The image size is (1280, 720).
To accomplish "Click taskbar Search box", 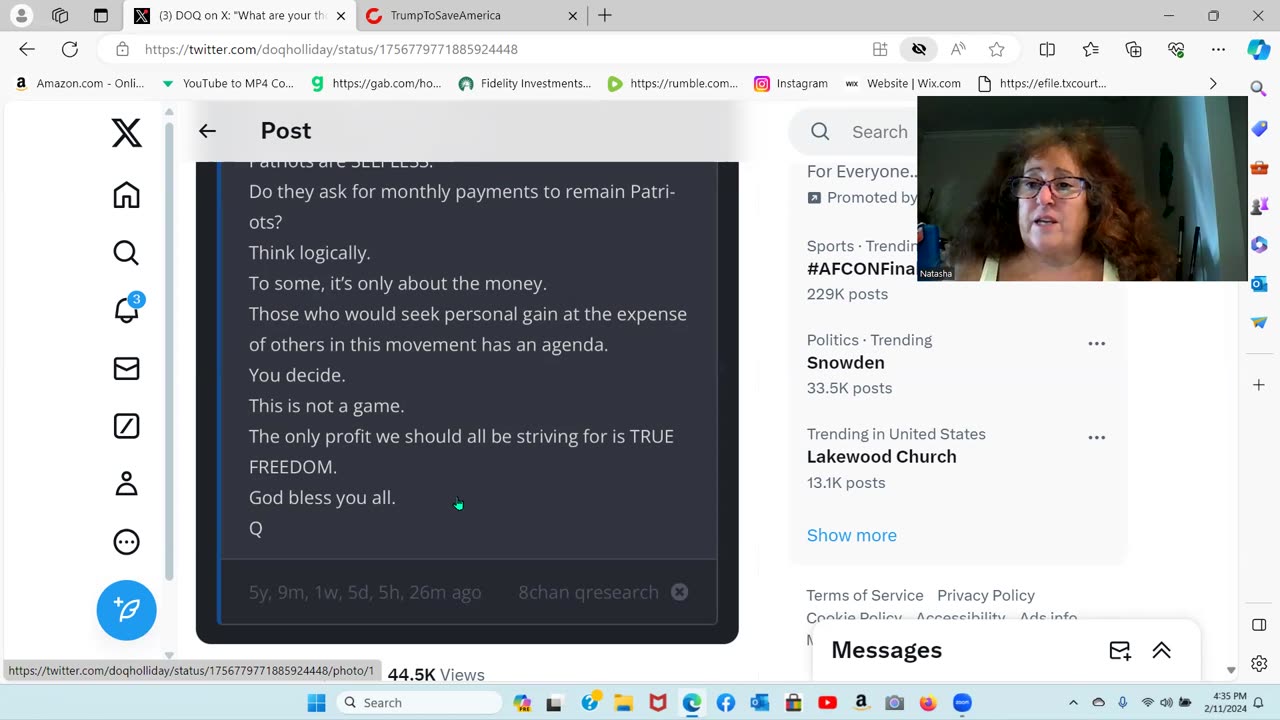I will click(x=419, y=703).
